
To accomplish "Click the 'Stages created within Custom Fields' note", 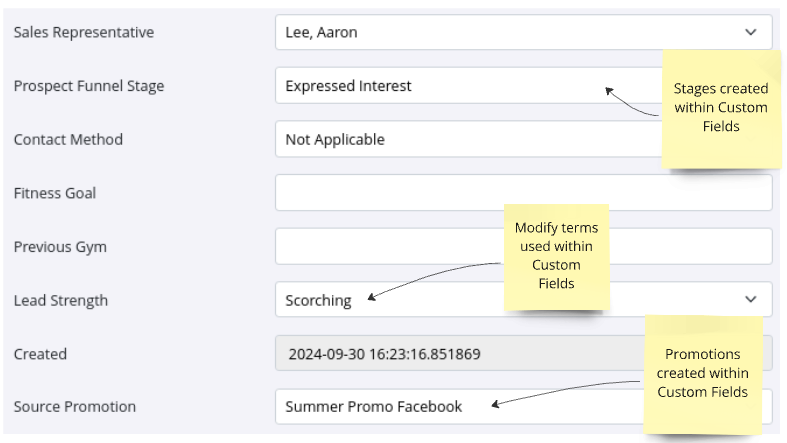I will (x=720, y=107).
